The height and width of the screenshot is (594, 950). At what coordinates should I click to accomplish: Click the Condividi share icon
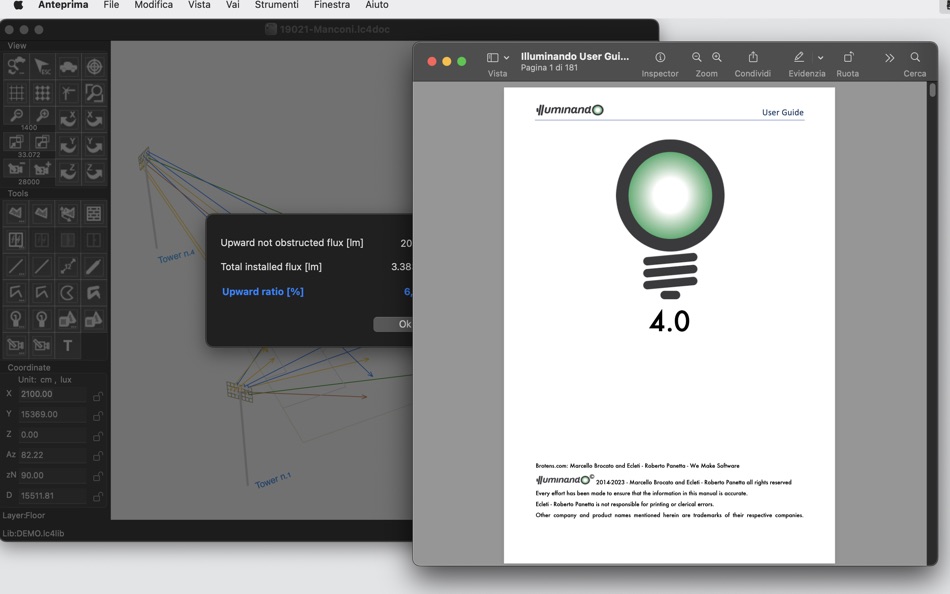pos(753,56)
